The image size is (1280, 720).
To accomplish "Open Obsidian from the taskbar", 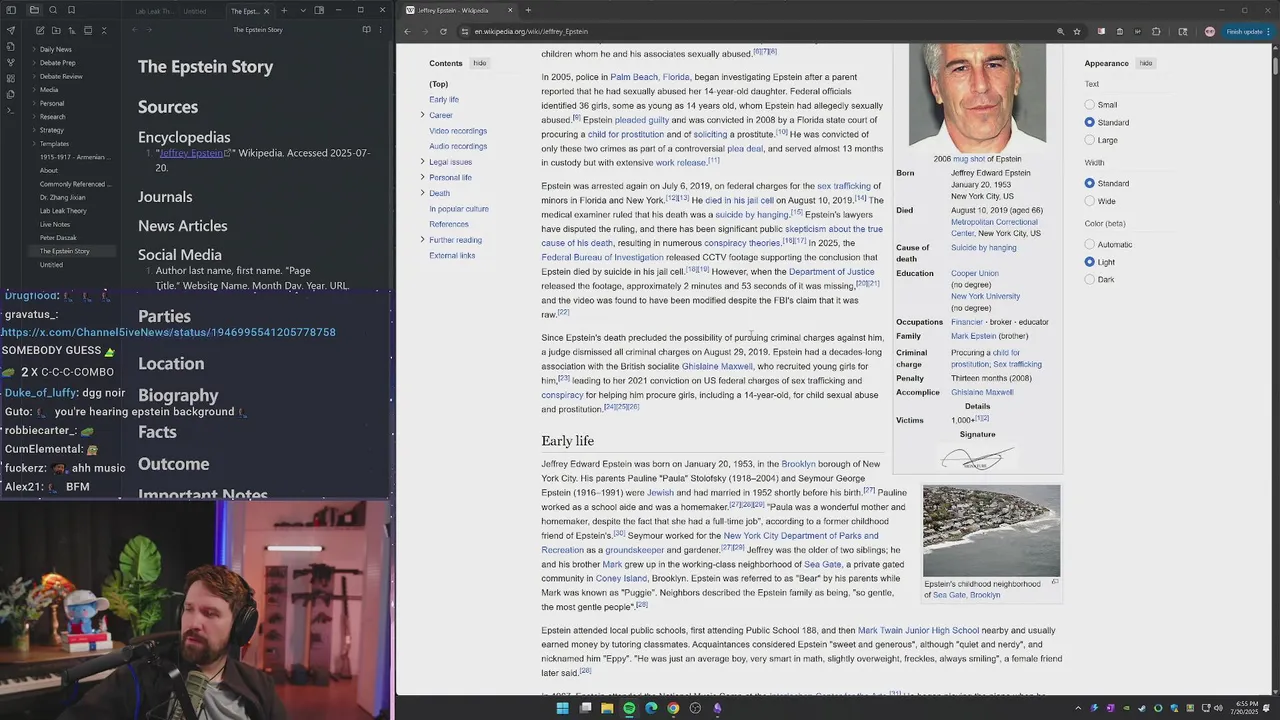I will [x=717, y=708].
